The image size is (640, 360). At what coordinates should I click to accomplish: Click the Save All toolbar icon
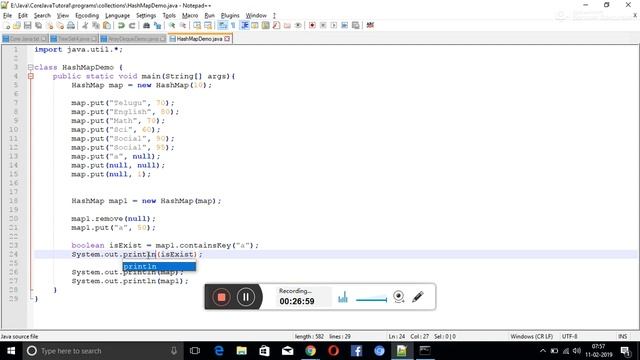38,25
